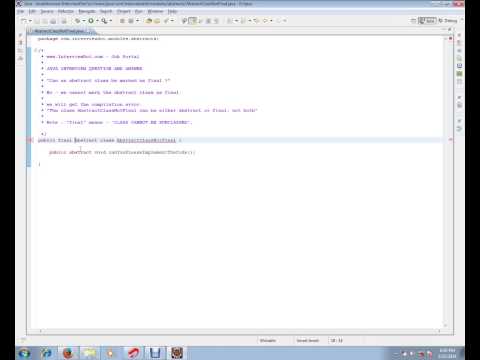Expand the Search toolbar dropdown arrow

172,21
